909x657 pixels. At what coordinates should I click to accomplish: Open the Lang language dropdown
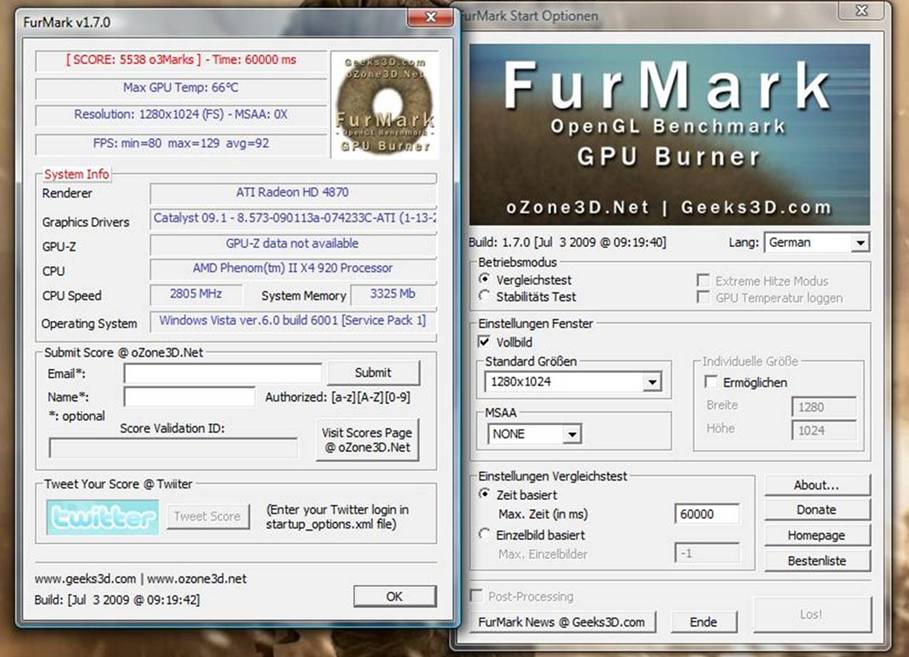point(860,243)
